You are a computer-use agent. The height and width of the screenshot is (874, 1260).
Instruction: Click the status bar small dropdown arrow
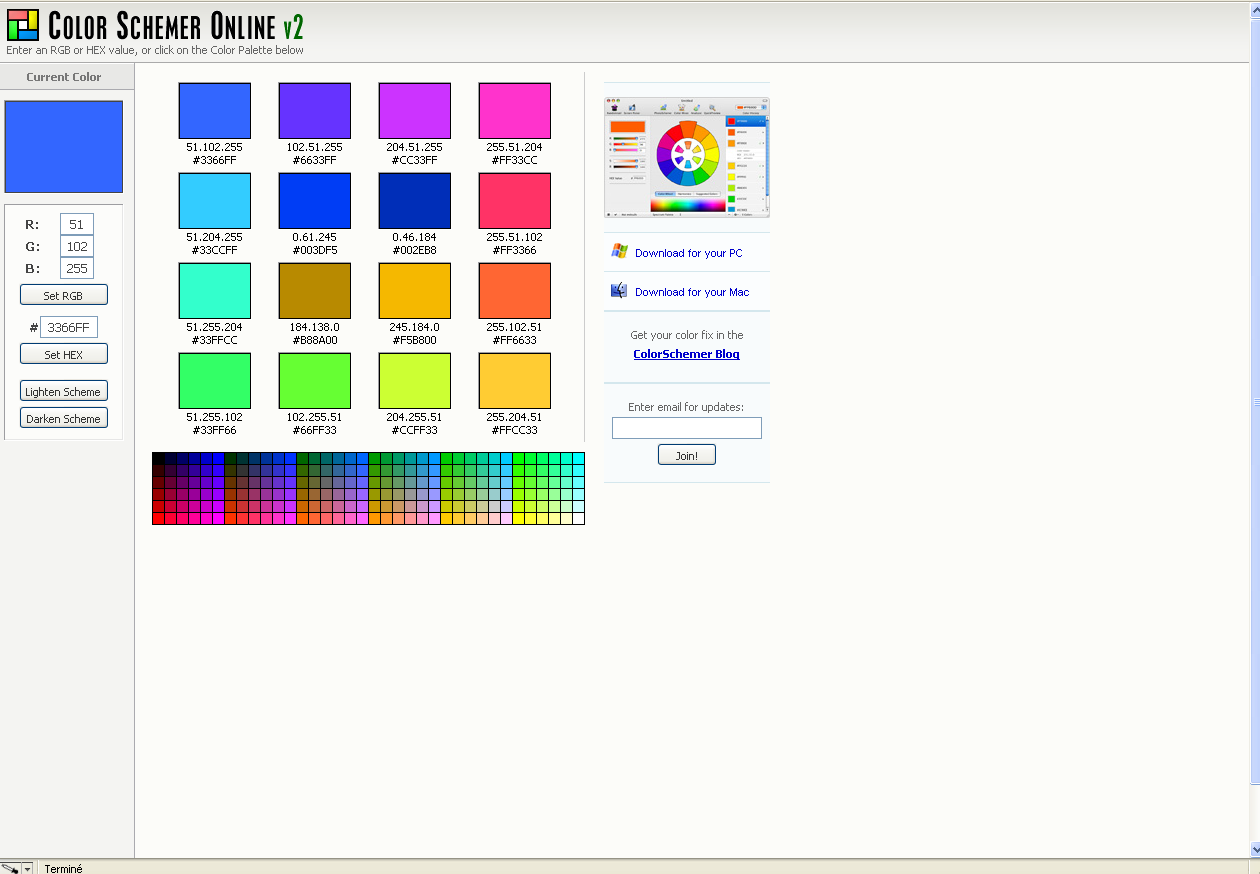pos(28,869)
